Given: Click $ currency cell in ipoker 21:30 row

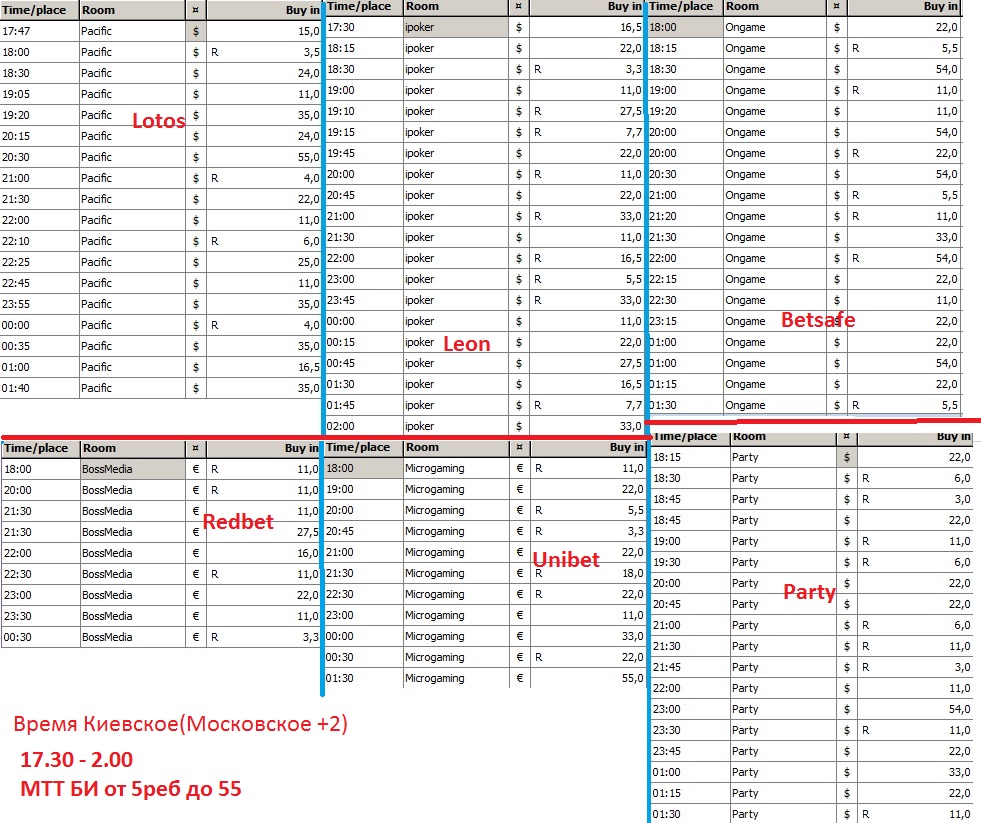Looking at the screenshot, I should point(519,237).
